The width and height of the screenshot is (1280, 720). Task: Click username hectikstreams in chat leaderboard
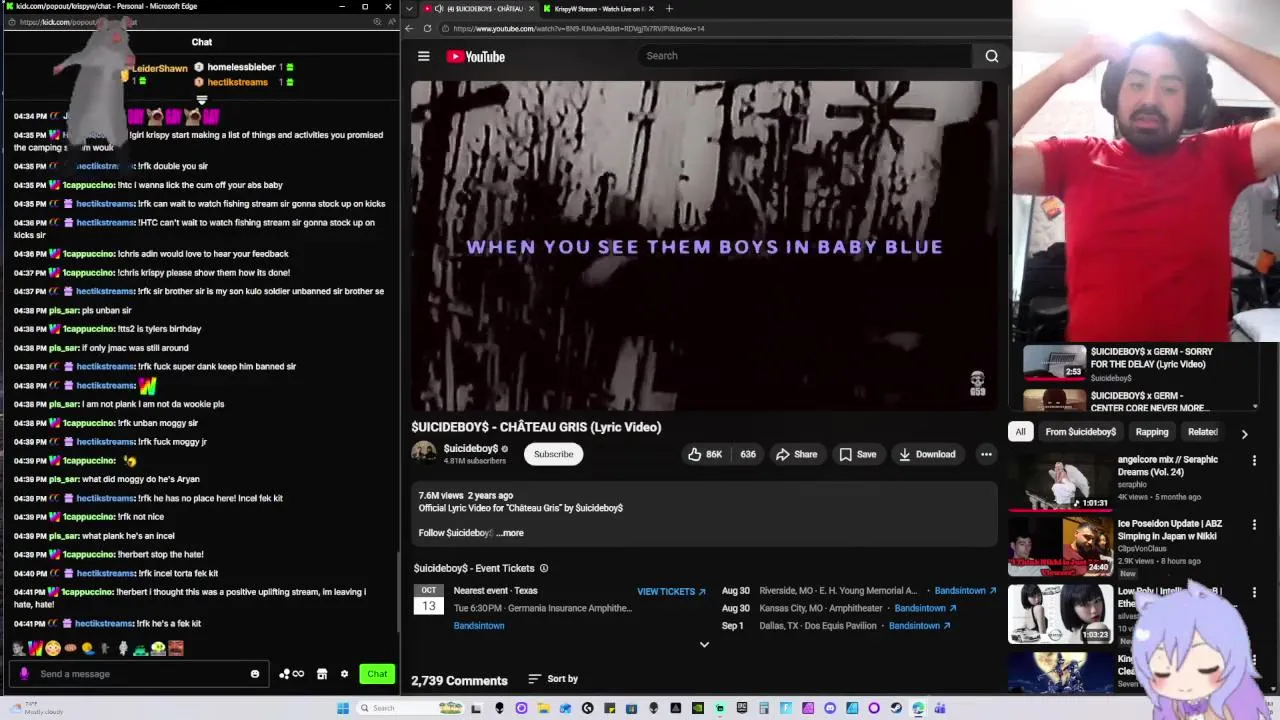237,82
